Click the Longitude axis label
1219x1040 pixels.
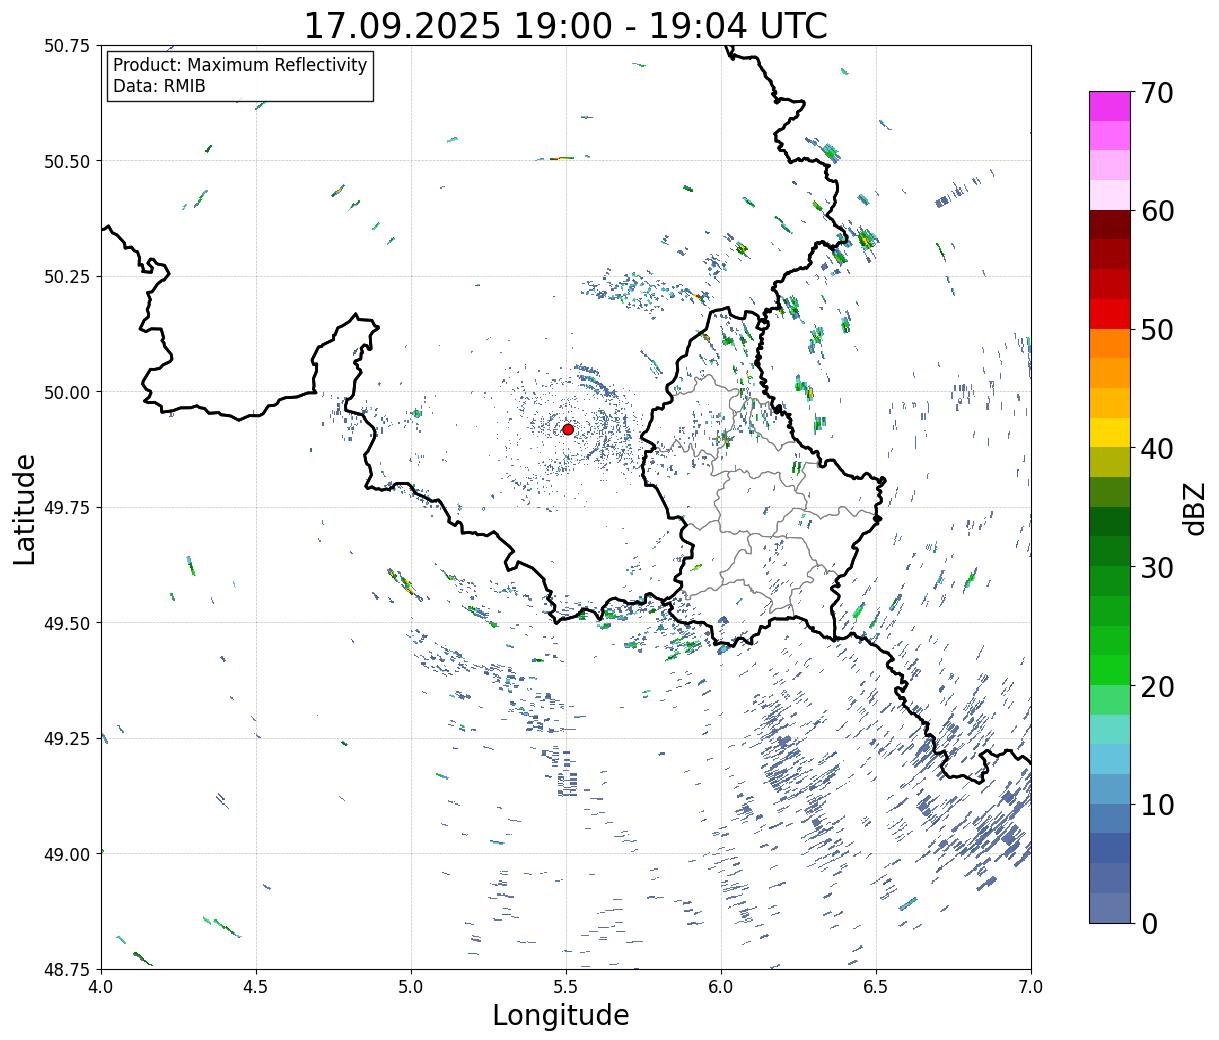tap(561, 1015)
